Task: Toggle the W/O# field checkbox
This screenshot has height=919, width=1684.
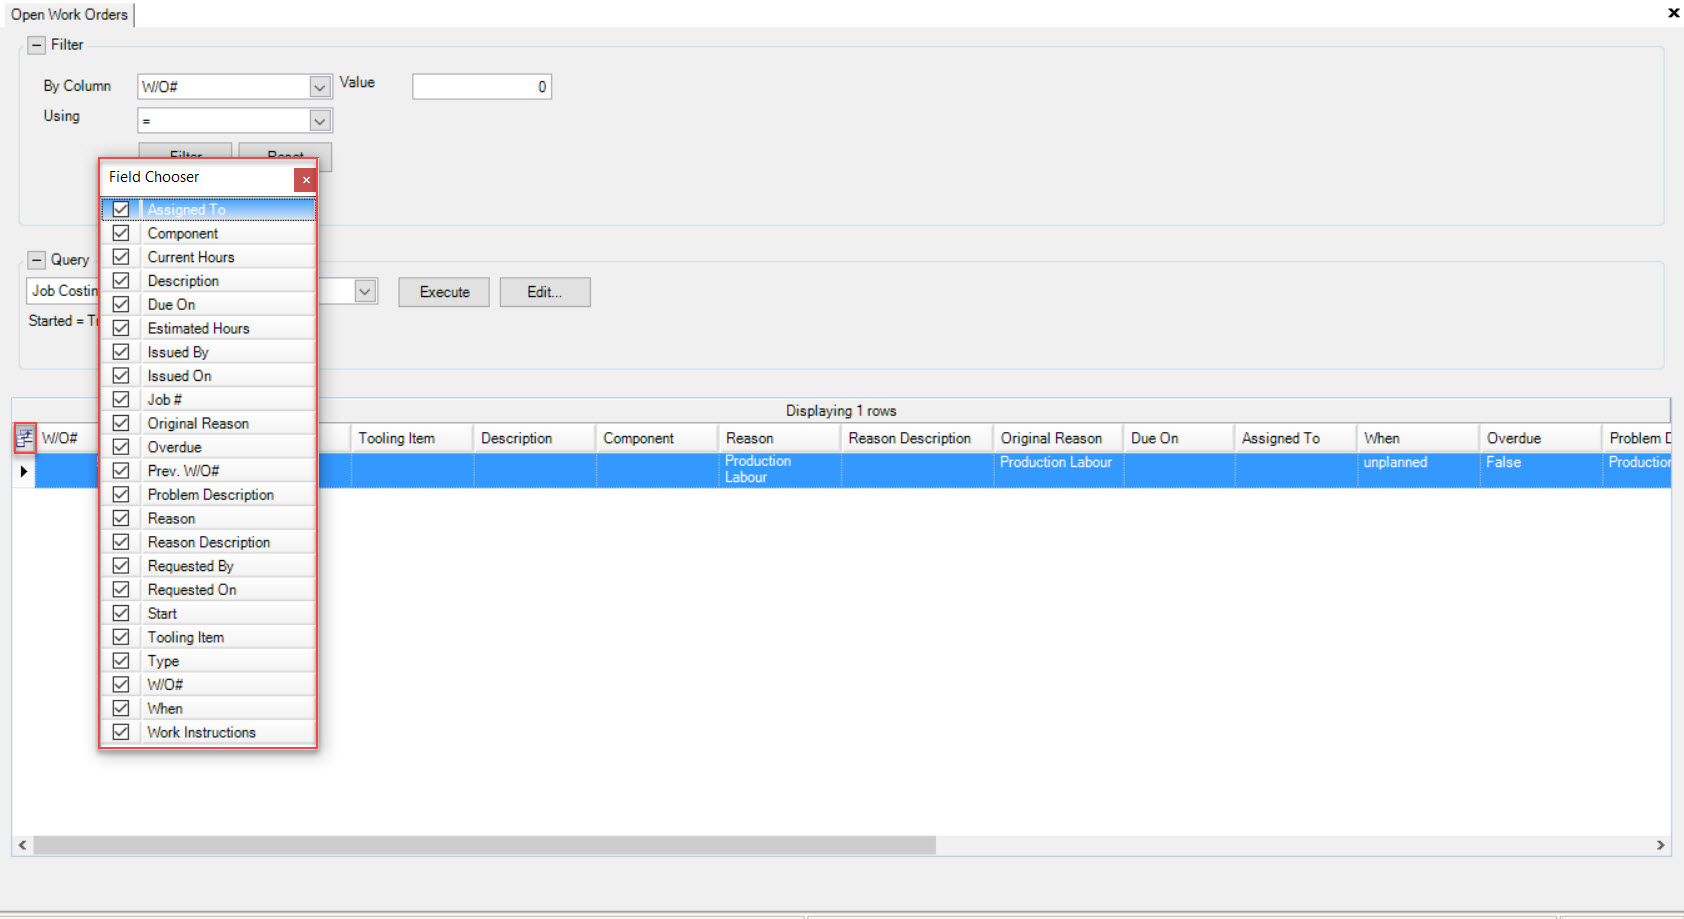Action: point(121,684)
